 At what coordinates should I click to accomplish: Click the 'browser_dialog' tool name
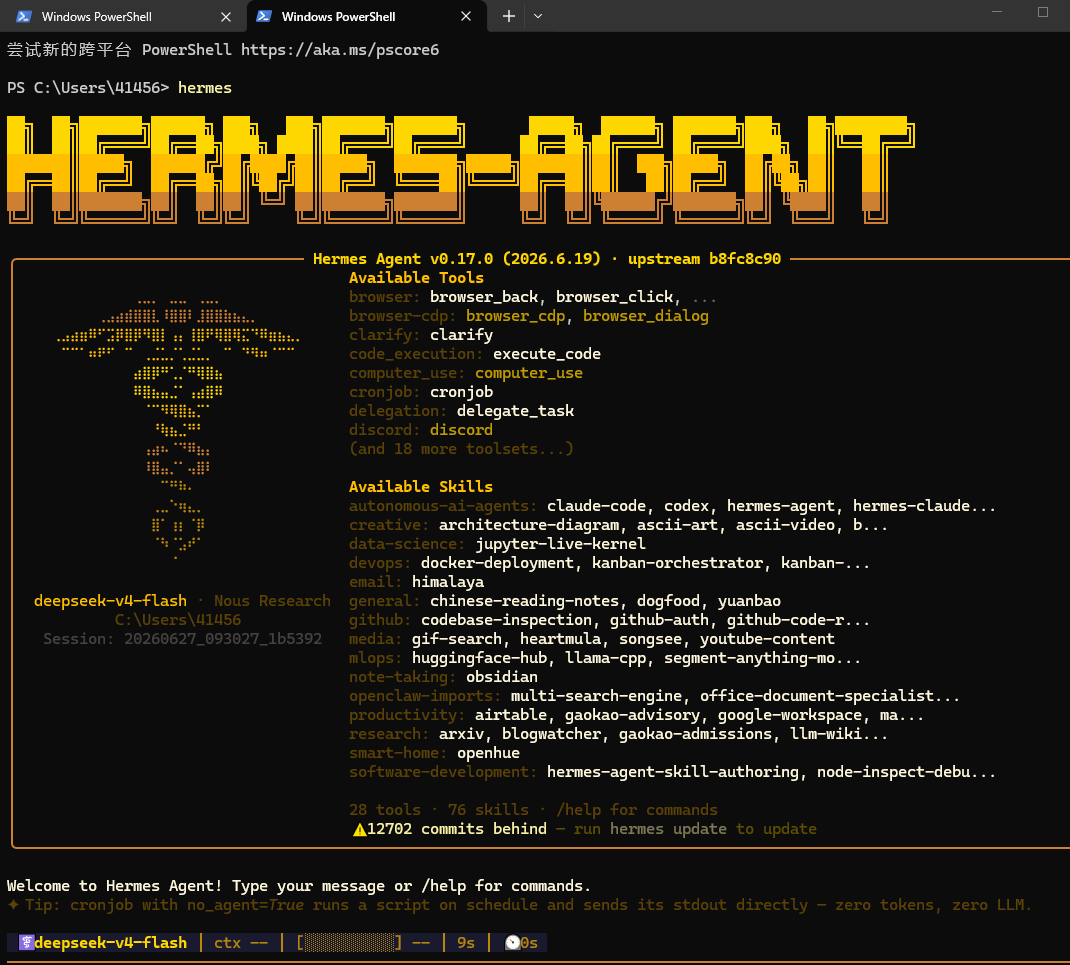[x=646, y=316]
